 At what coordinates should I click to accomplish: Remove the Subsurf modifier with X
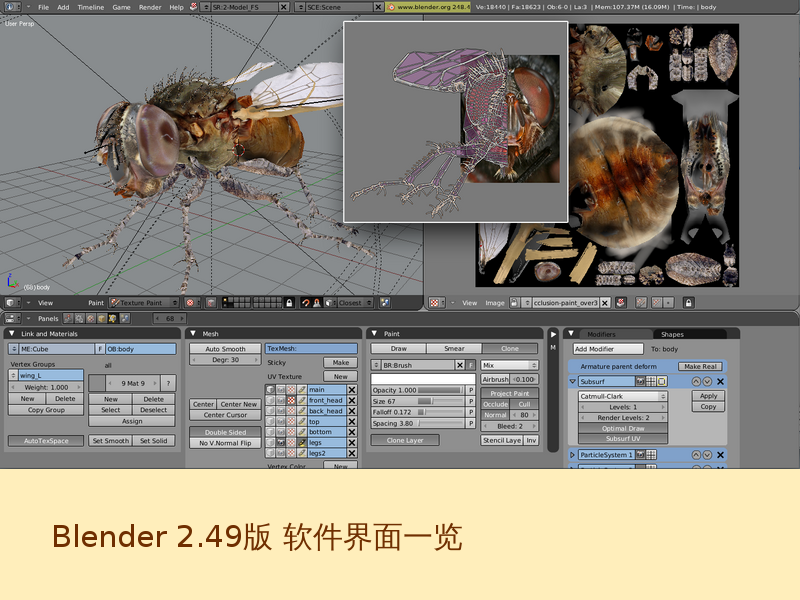720,382
